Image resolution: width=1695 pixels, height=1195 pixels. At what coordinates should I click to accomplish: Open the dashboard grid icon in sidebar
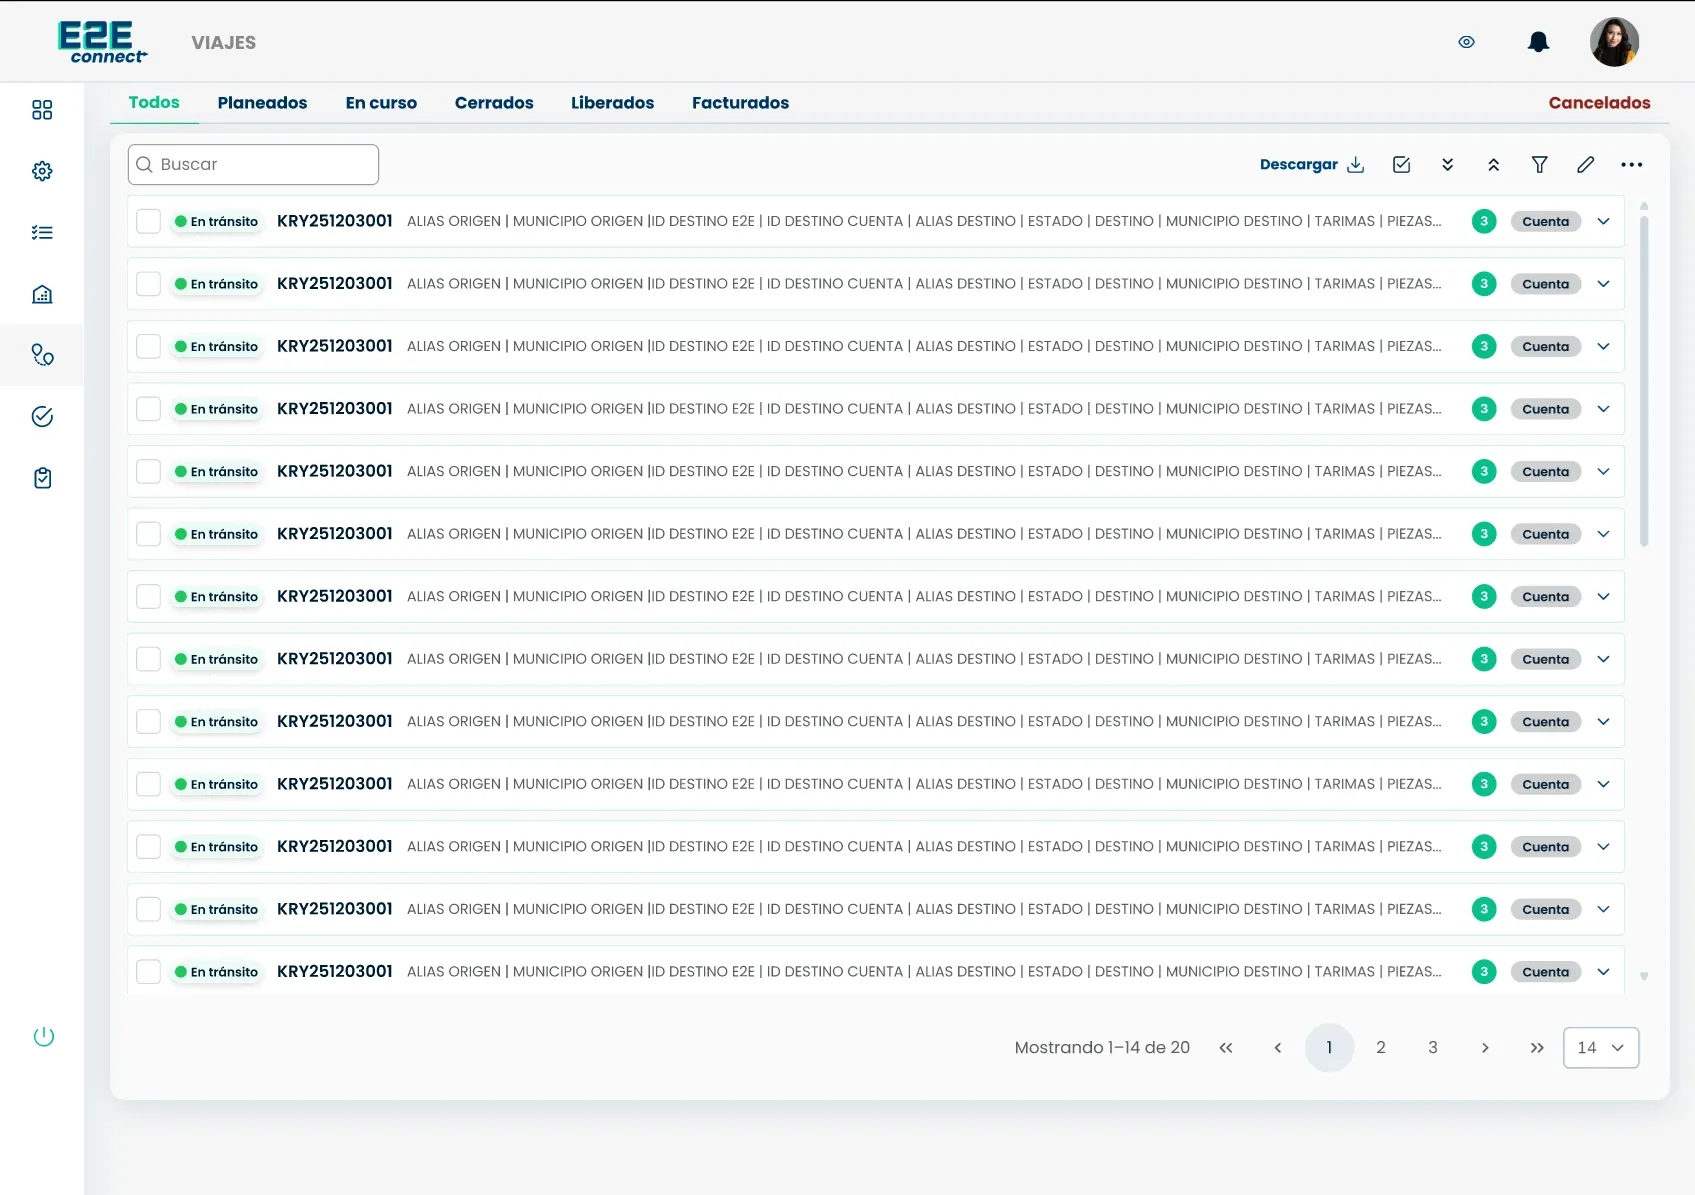click(x=42, y=110)
